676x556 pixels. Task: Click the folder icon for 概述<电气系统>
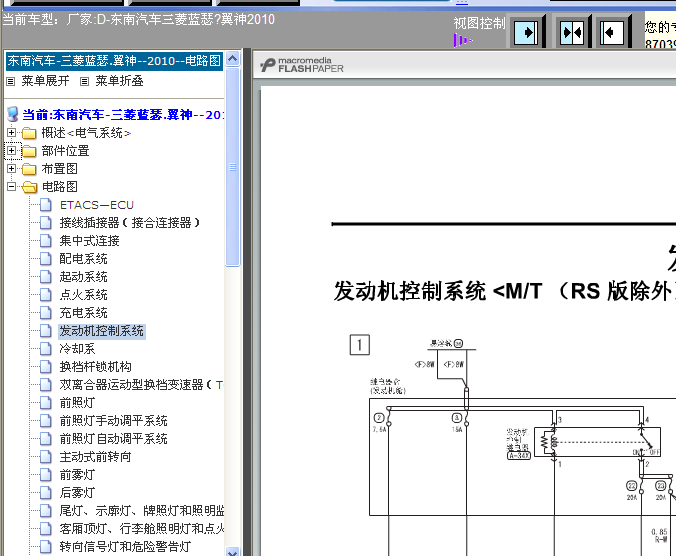point(29,133)
